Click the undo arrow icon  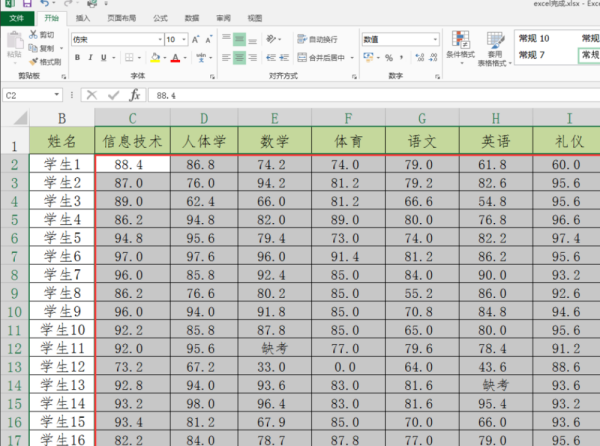pos(45,5)
